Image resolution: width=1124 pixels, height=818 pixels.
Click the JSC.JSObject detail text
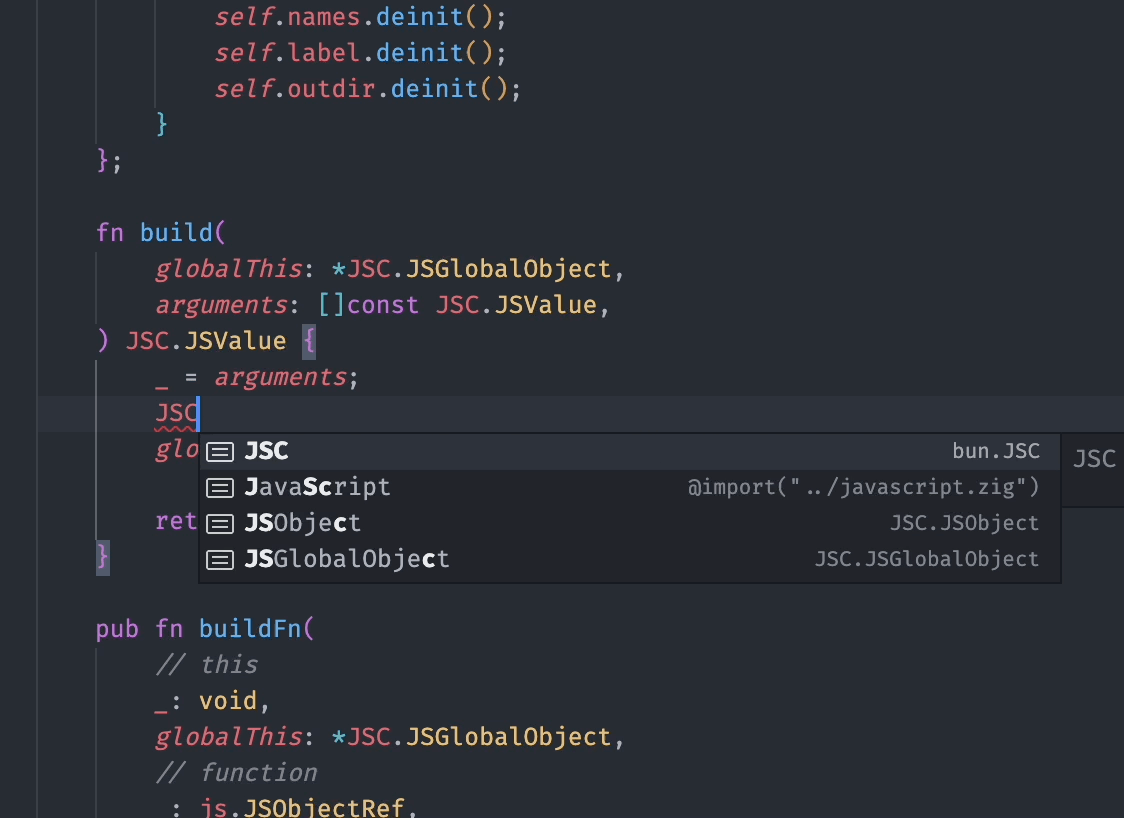tap(965, 523)
